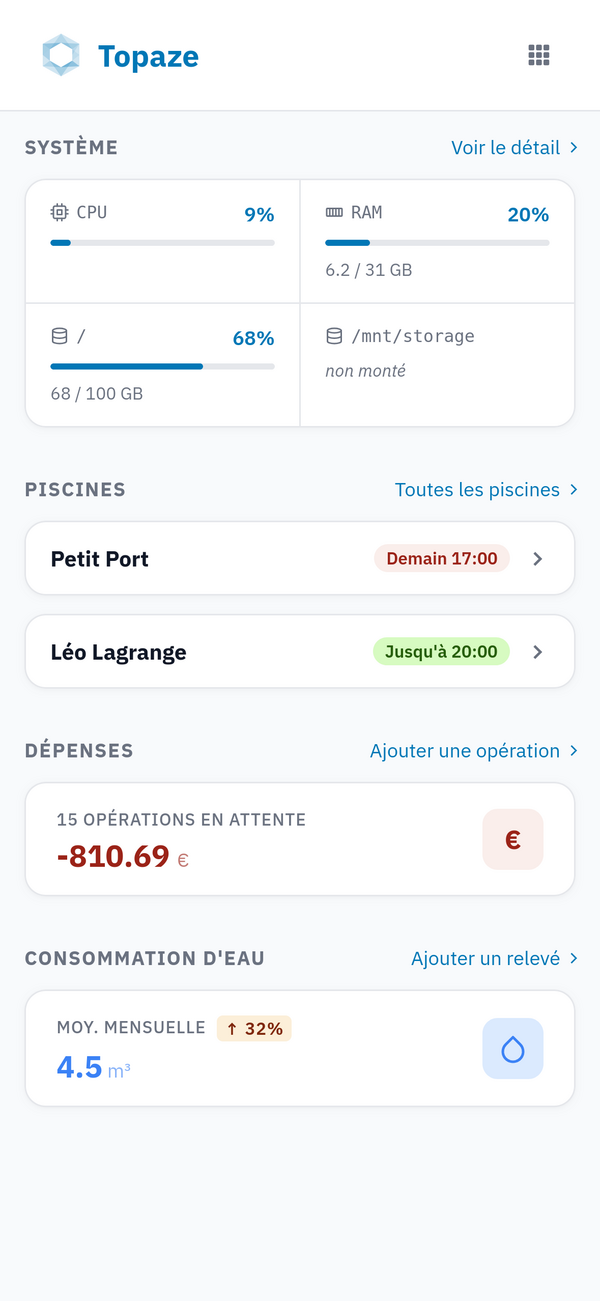This screenshot has width=600, height=1301.
Task: Click the Topaze hexagon logo icon
Action: pos(61,55)
